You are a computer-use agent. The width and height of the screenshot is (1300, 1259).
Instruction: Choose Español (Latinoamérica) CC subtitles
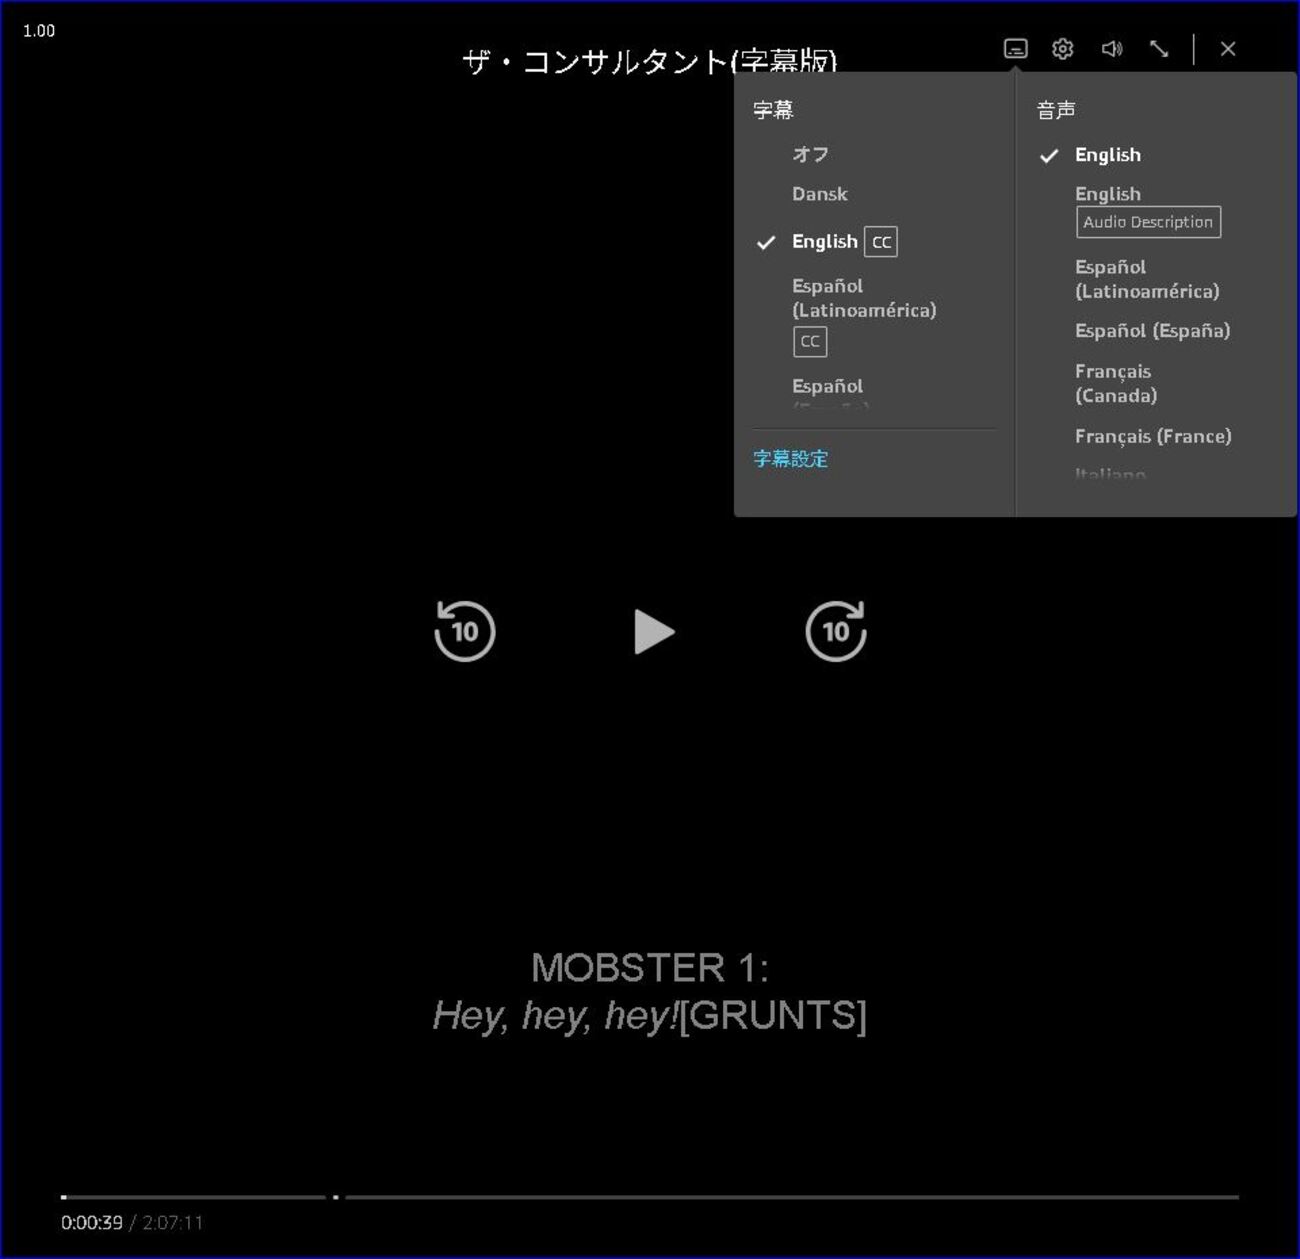coord(864,314)
